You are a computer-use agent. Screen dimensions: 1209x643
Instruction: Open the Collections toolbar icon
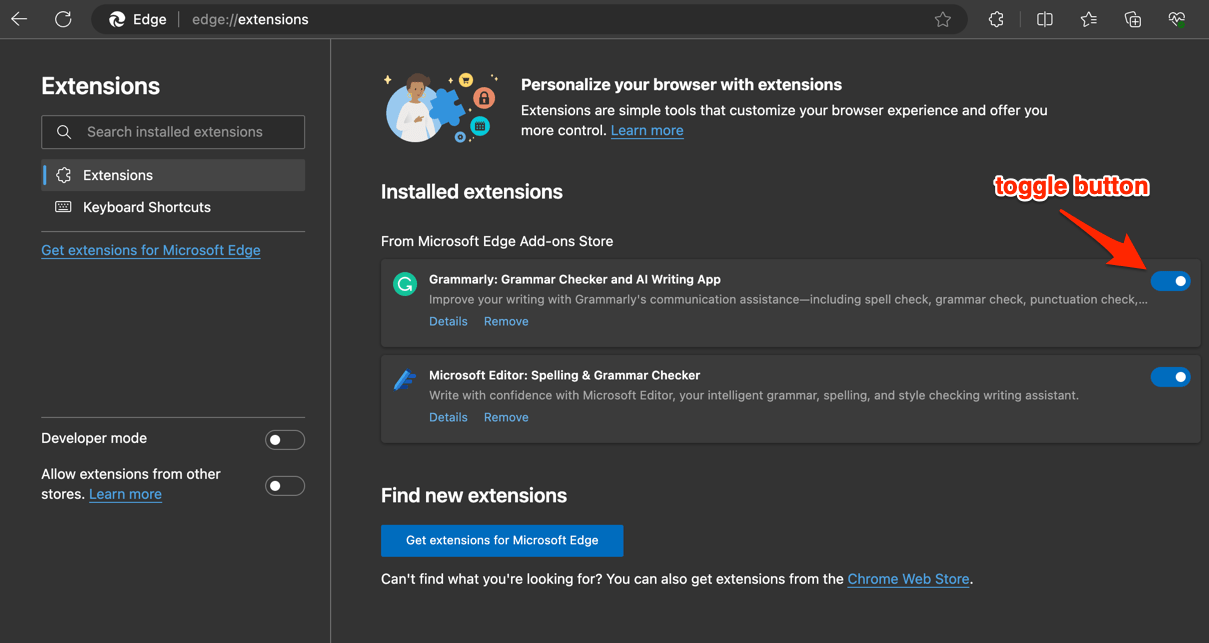coord(1132,19)
